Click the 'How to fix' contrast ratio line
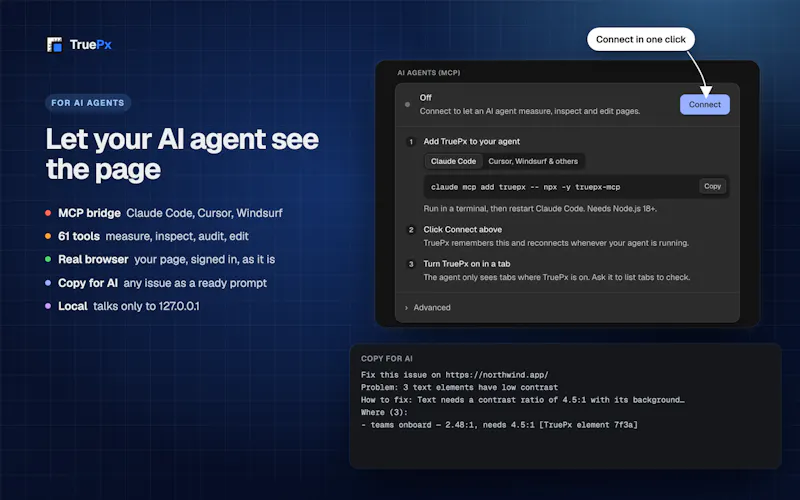 pyautogui.click(x=522, y=400)
